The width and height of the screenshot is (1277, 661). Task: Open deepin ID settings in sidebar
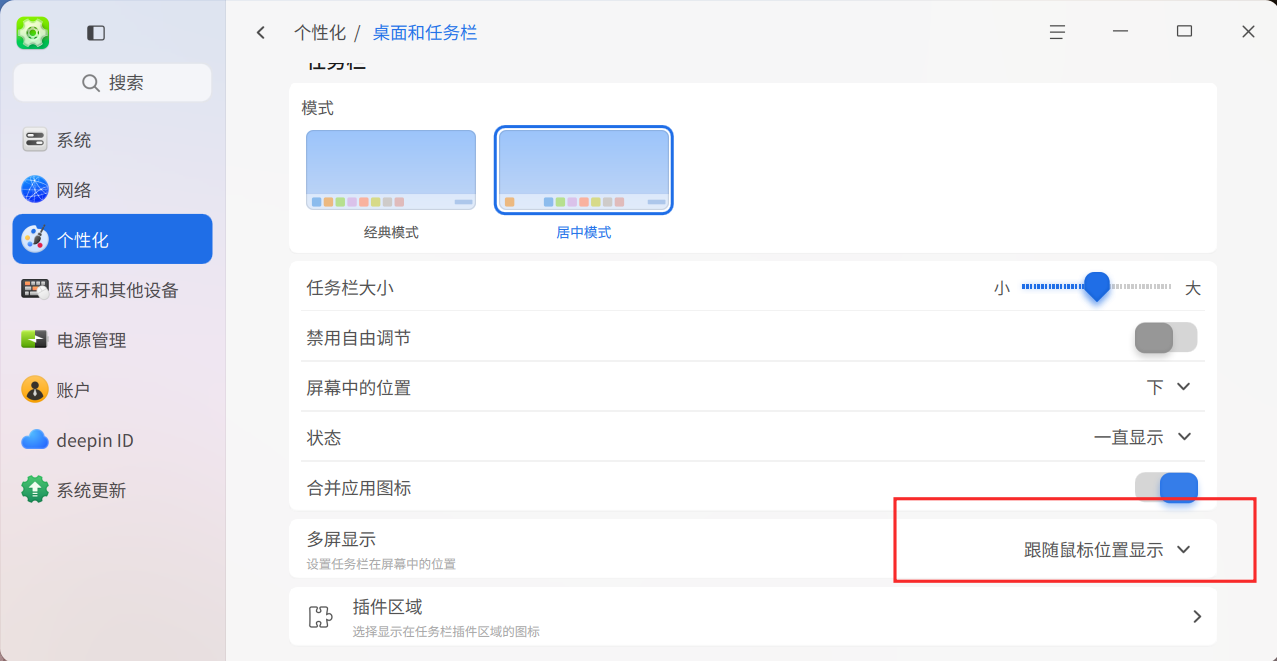pos(112,440)
